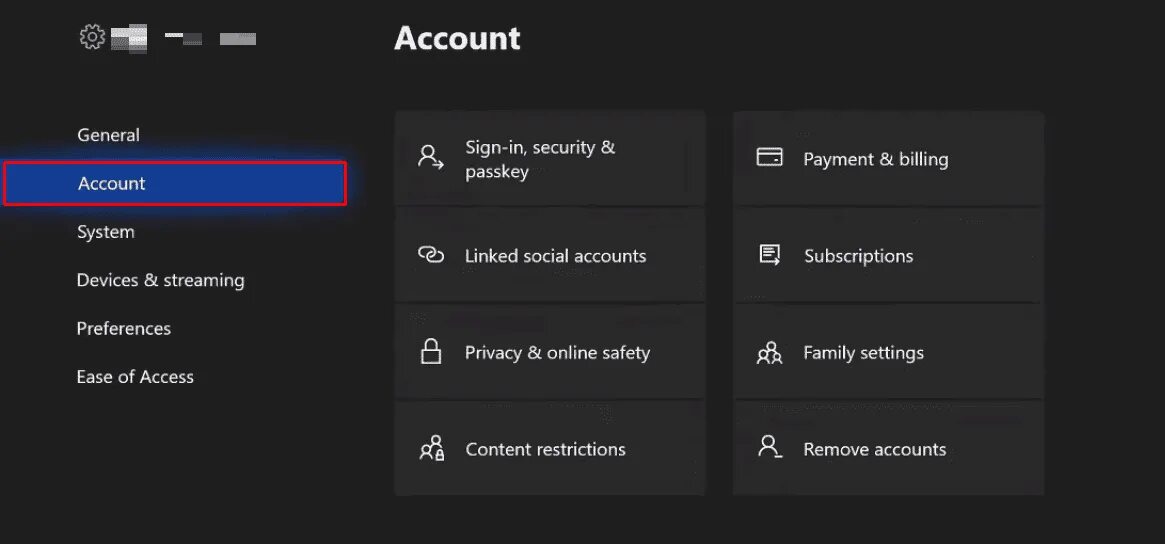This screenshot has width=1165, height=544.
Task: Click the family group icon
Action: click(769, 352)
